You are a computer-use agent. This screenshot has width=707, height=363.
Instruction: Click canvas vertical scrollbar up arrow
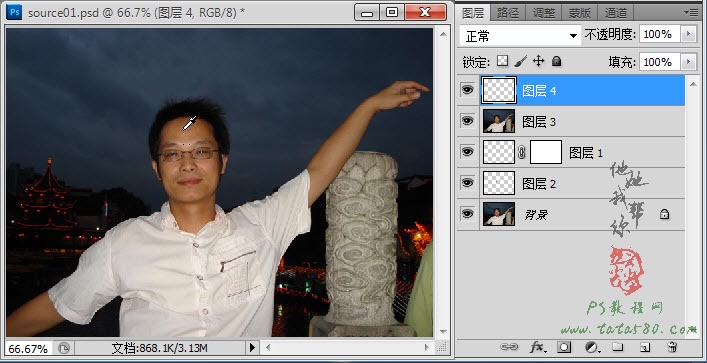coord(443,34)
